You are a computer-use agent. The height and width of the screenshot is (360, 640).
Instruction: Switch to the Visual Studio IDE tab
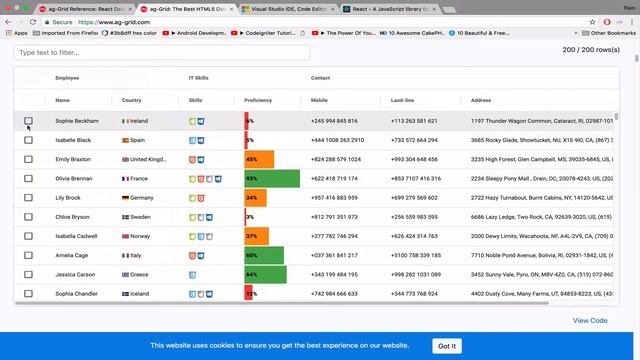[288, 9]
